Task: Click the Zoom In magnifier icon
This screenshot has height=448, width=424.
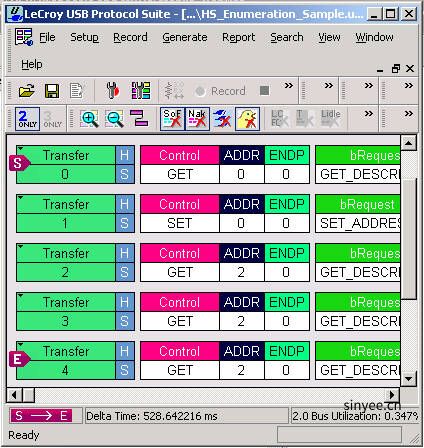Action: click(x=89, y=119)
